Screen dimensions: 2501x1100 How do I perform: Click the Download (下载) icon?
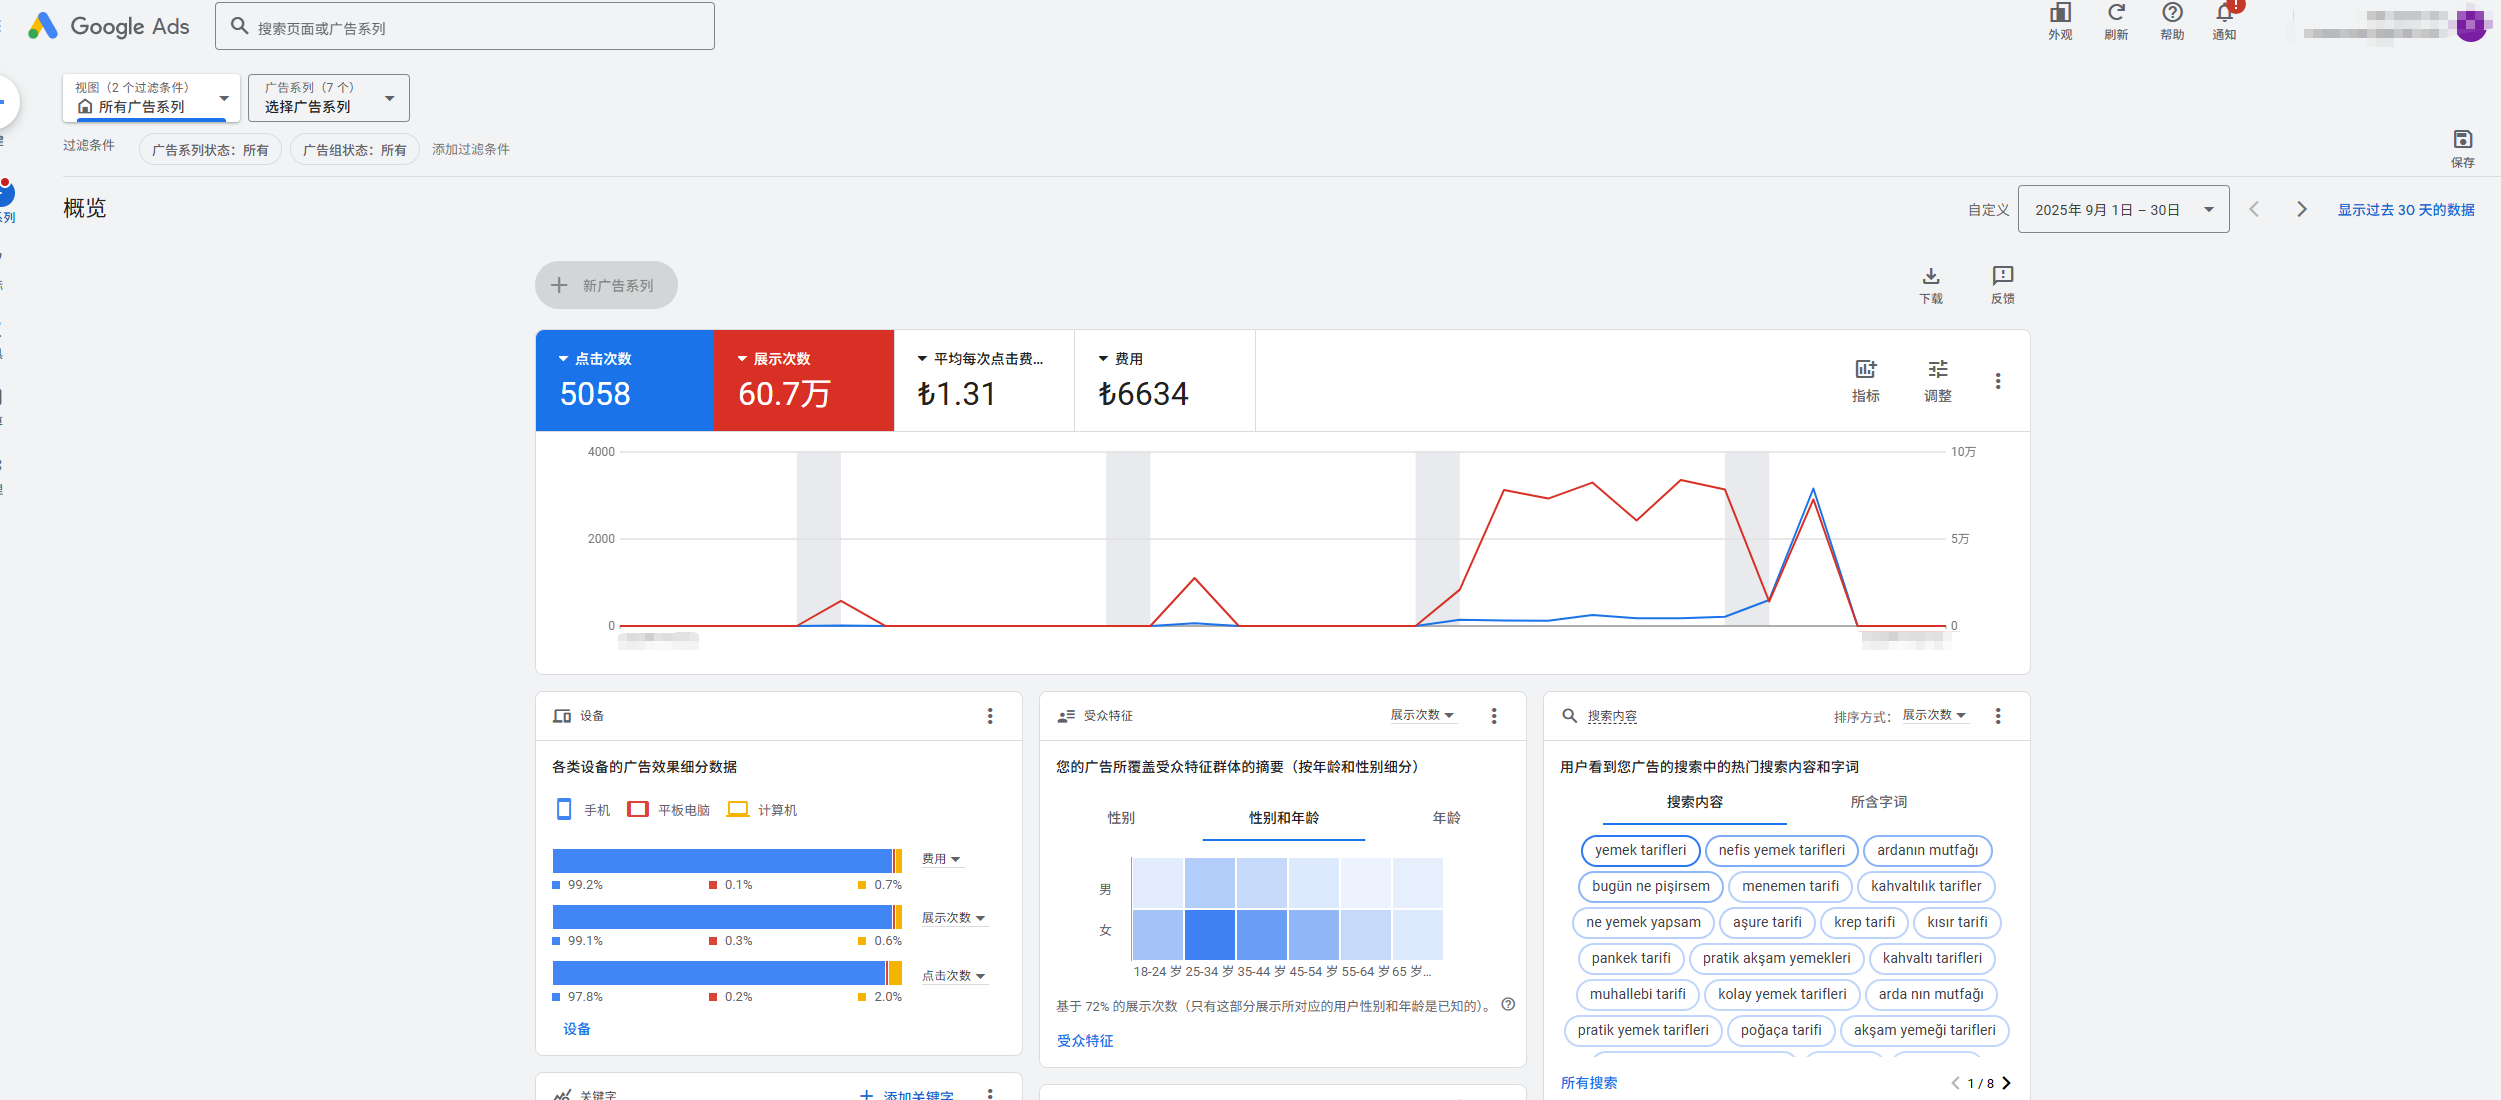[1931, 276]
